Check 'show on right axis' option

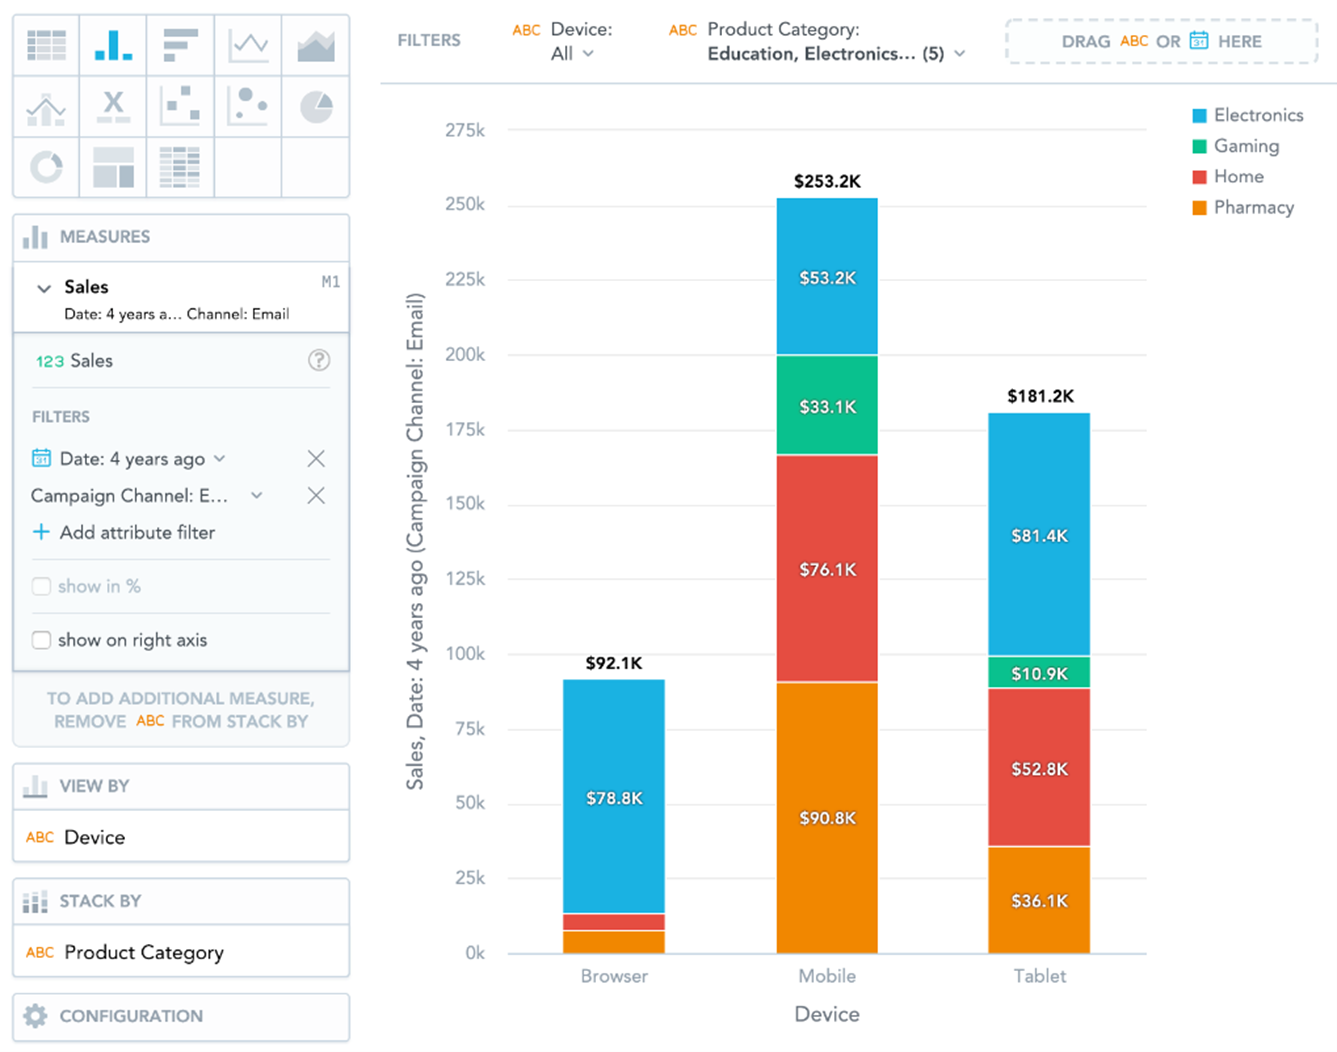tap(41, 640)
